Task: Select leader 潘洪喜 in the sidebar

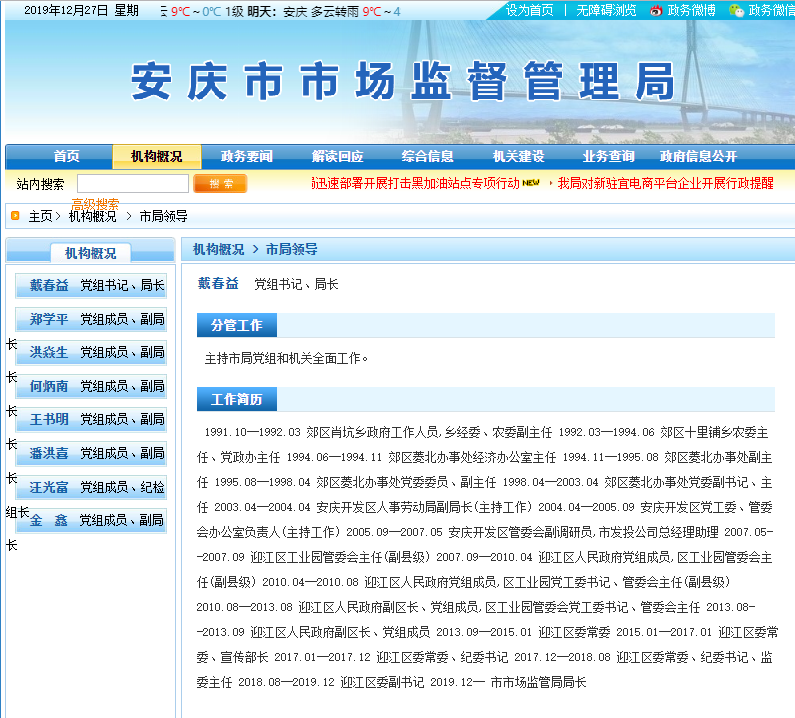Action: pos(91,453)
